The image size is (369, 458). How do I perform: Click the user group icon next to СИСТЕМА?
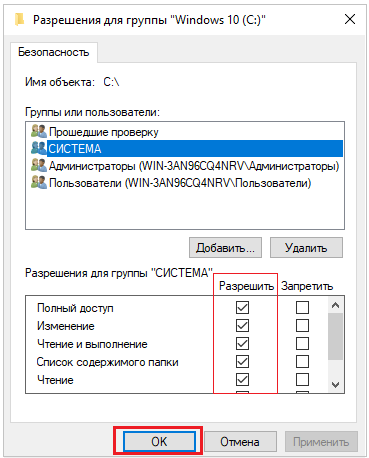(39, 148)
